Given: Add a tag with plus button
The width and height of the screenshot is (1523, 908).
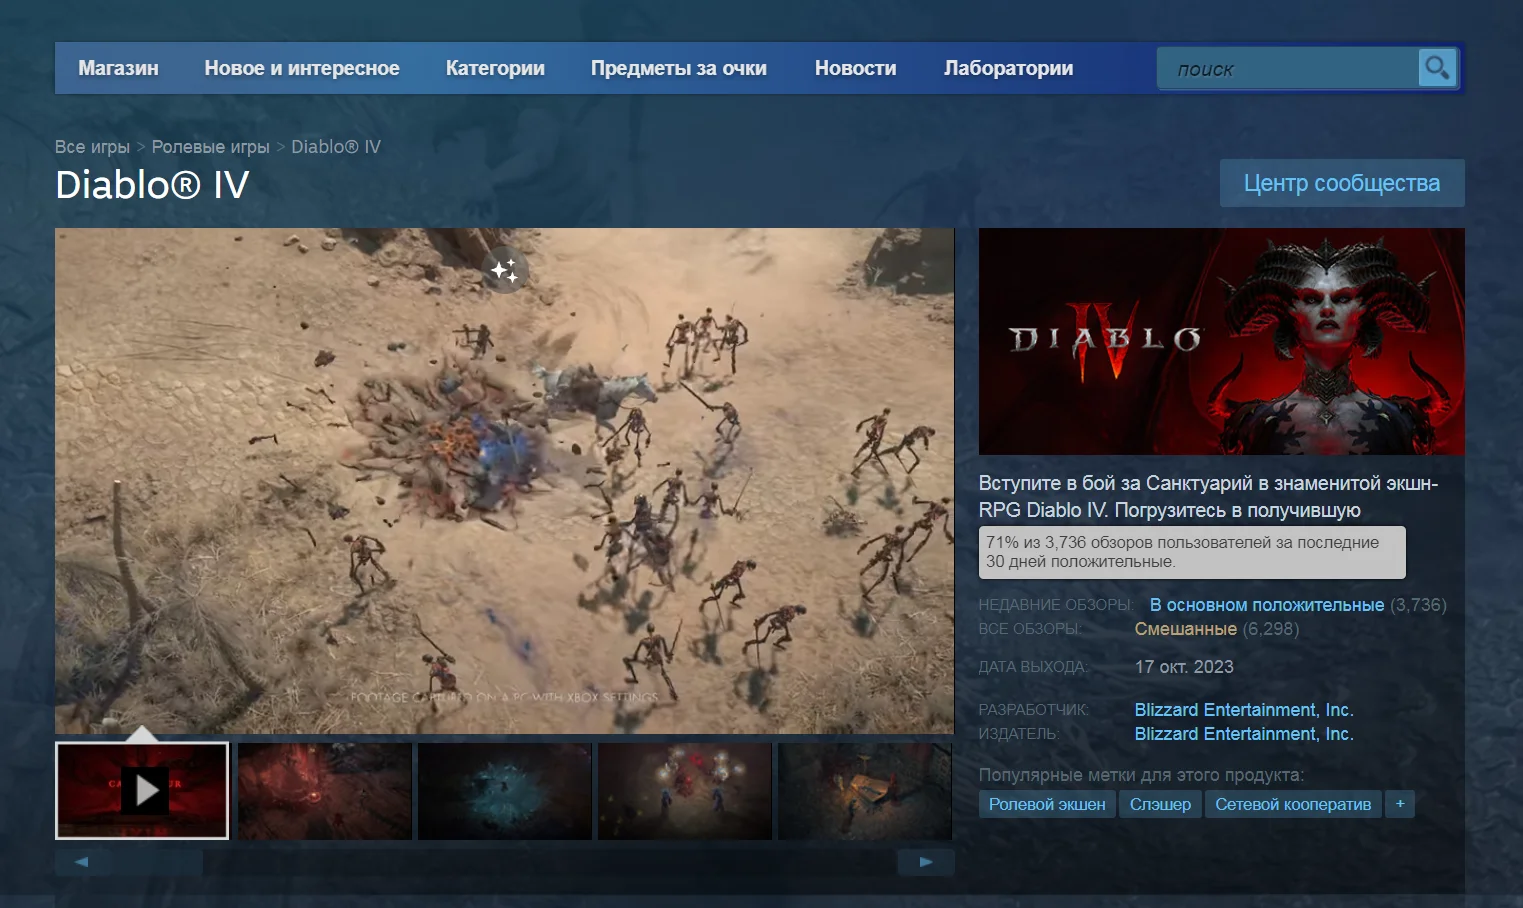Looking at the screenshot, I should [1400, 804].
